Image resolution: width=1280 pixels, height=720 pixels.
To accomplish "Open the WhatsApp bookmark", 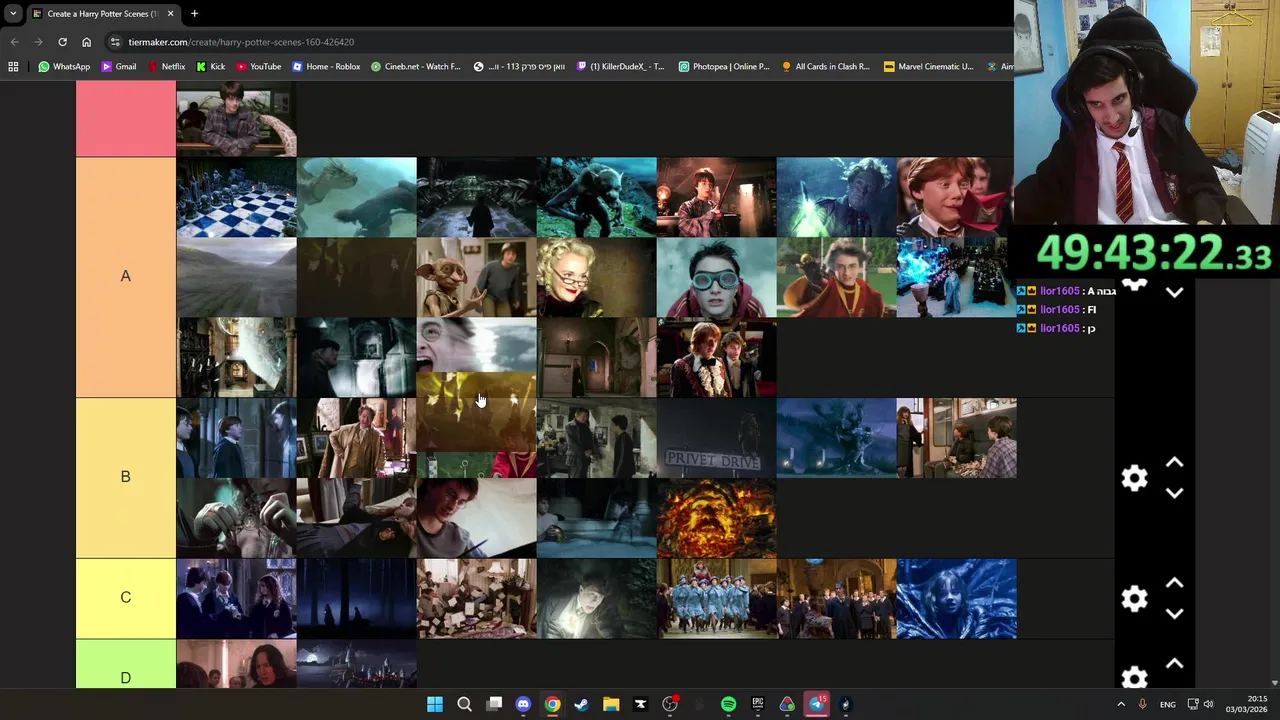I will 64,66.
